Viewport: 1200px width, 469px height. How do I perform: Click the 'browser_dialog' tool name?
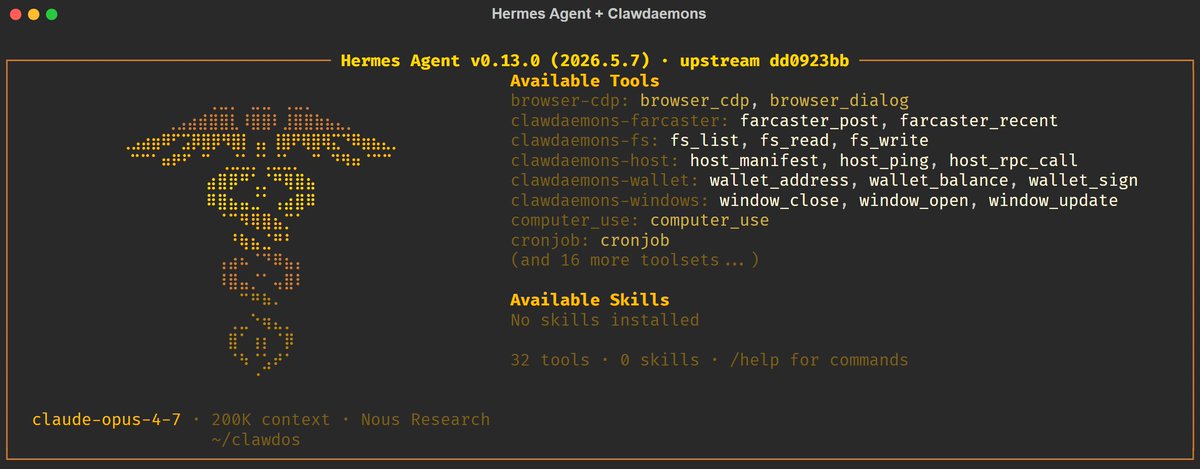pos(839,101)
